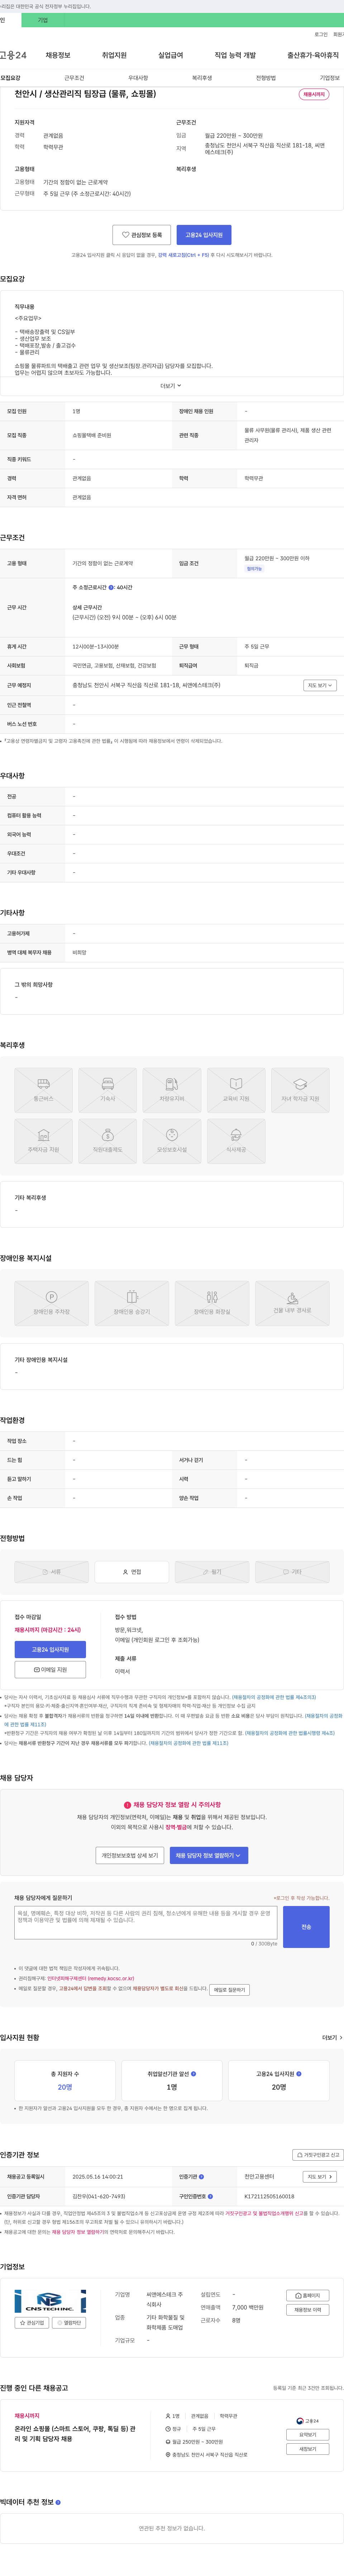Click the 요약보기 button

point(308,2435)
